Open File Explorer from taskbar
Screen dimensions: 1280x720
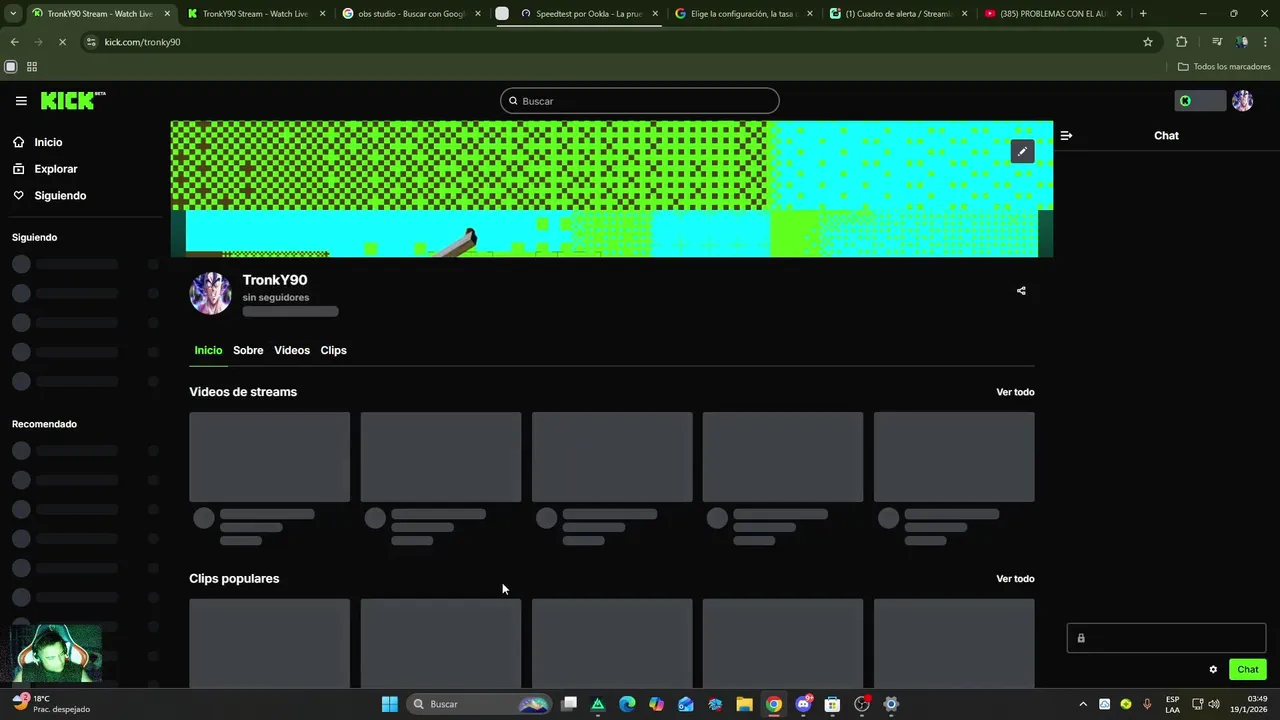(744, 704)
